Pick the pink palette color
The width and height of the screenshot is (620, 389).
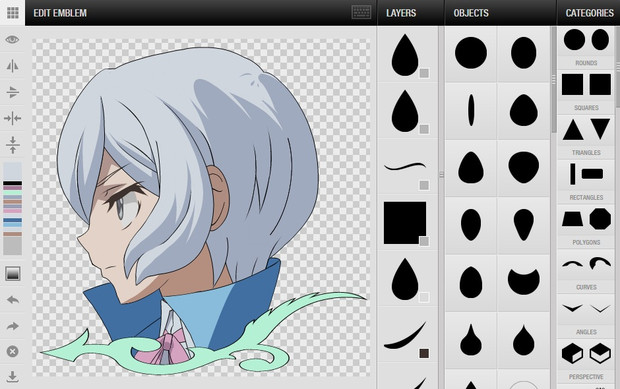[13, 211]
